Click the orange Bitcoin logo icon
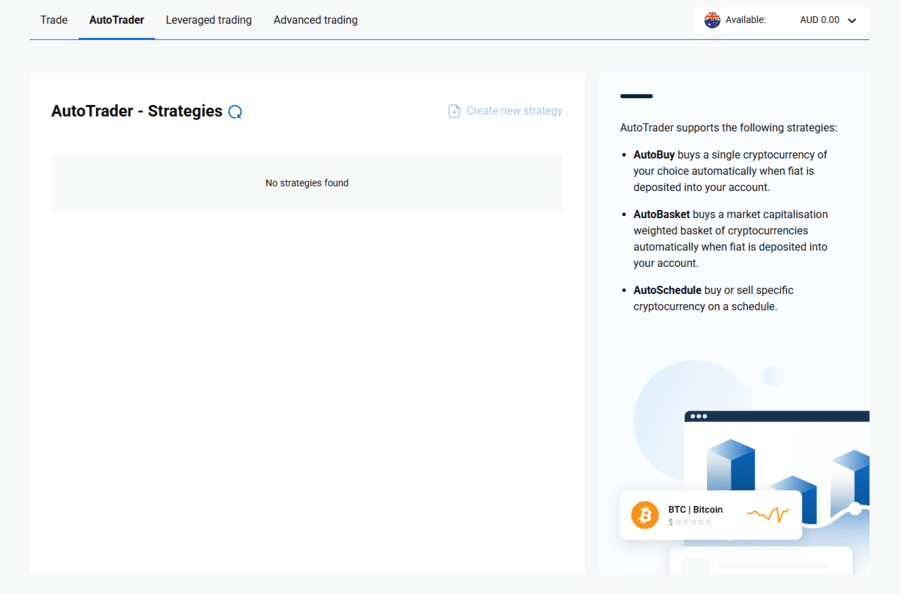The height and width of the screenshot is (594, 900). (x=645, y=515)
